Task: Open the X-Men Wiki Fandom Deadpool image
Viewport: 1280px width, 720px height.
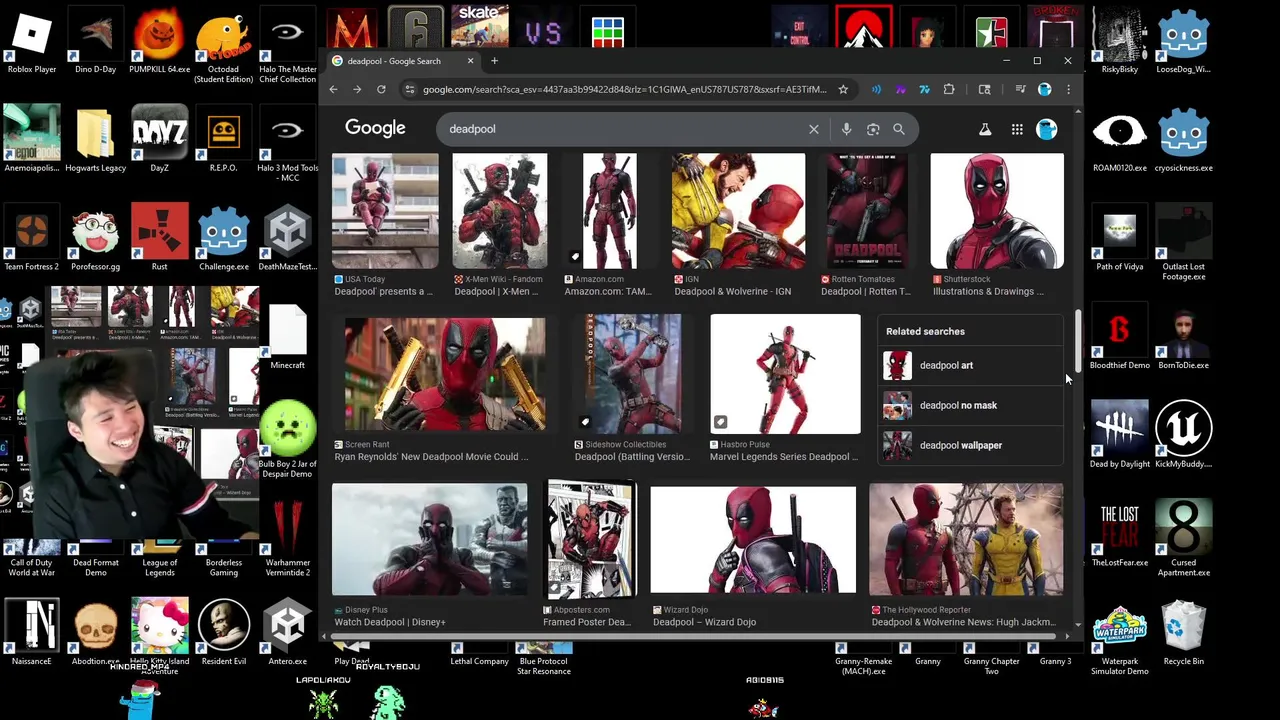Action: 500,211
